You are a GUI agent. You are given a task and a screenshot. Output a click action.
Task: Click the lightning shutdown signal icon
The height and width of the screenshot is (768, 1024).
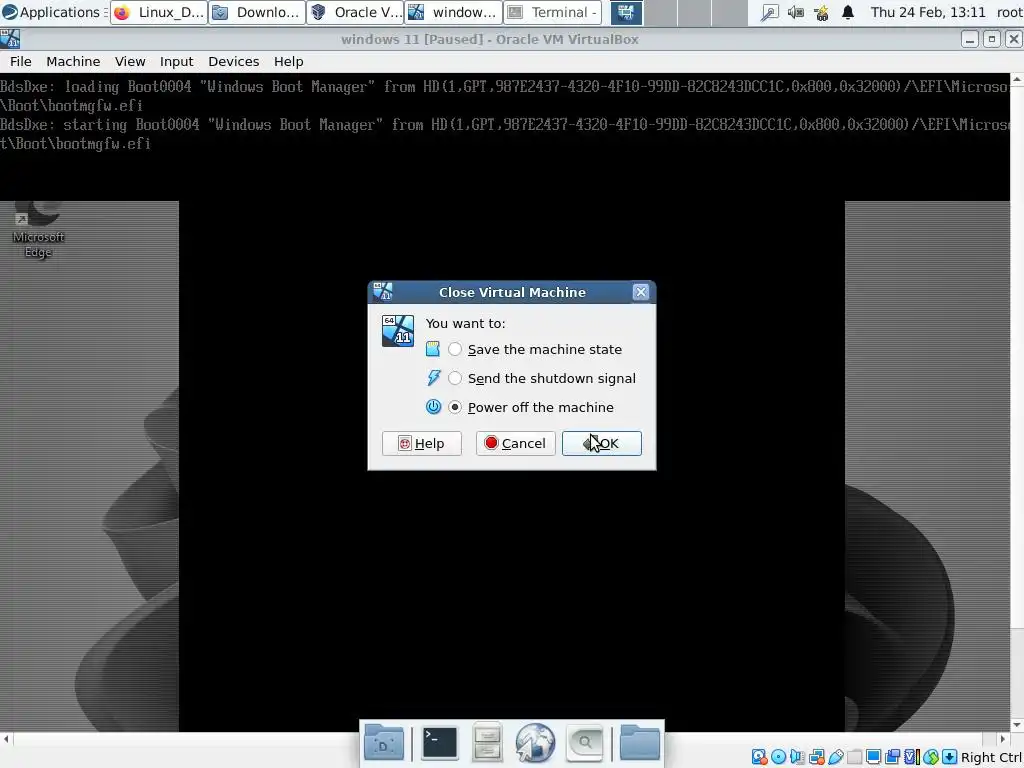pyautogui.click(x=433, y=377)
